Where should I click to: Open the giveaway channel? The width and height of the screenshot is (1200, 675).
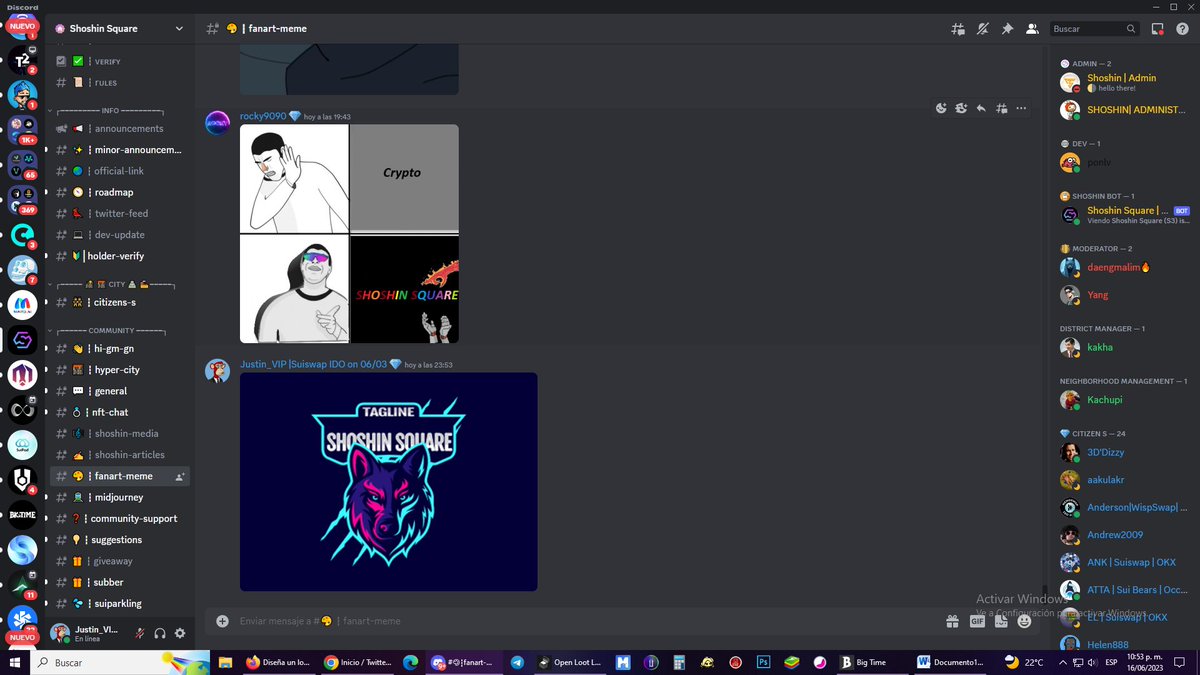click(120, 561)
